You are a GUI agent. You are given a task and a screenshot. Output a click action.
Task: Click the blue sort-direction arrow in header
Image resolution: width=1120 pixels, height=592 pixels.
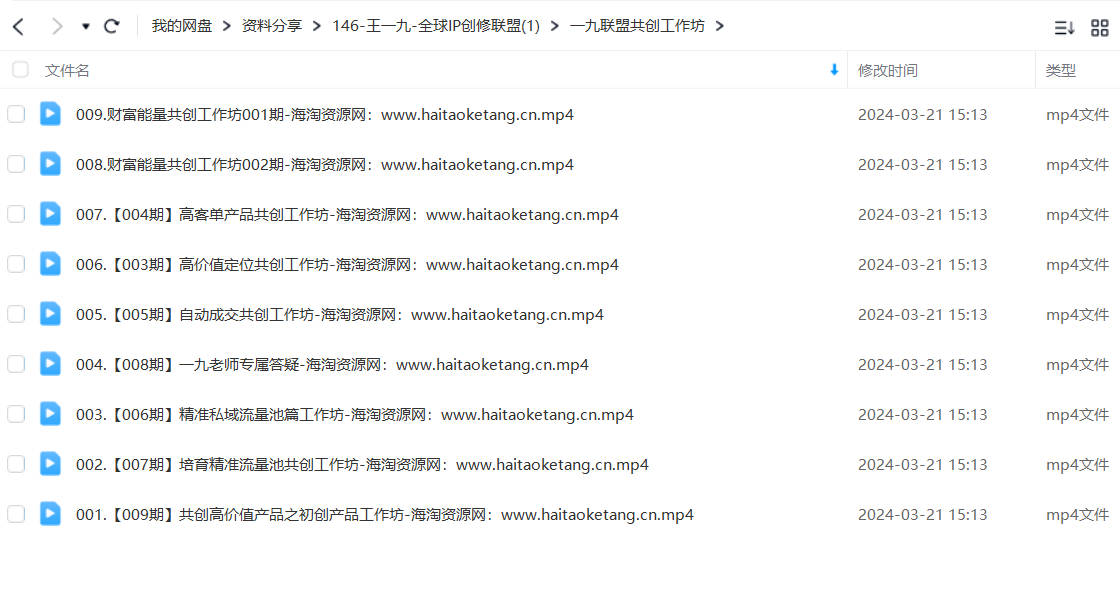(834, 70)
